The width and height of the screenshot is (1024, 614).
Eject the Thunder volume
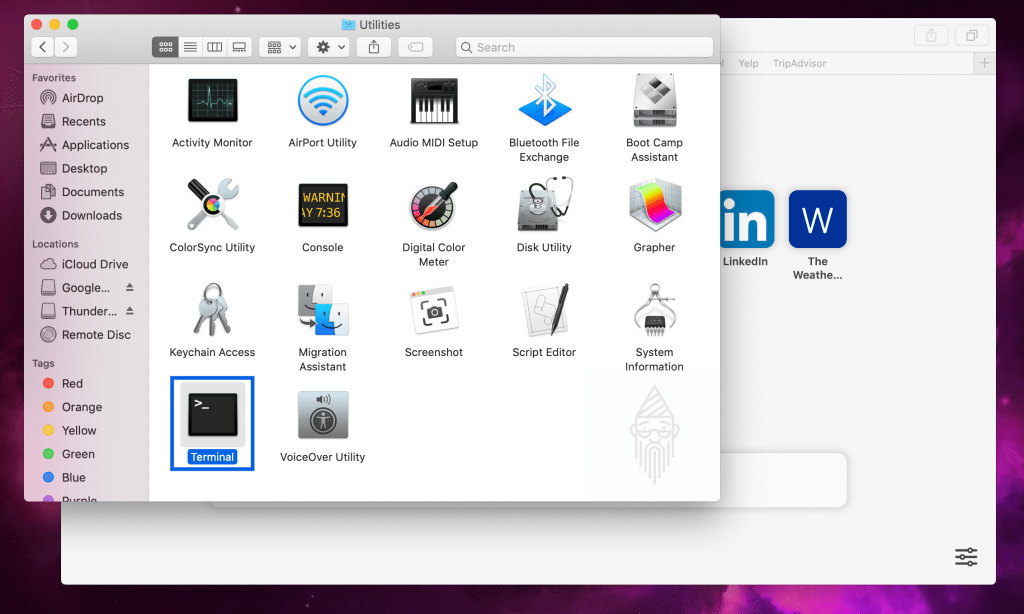coord(129,311)
